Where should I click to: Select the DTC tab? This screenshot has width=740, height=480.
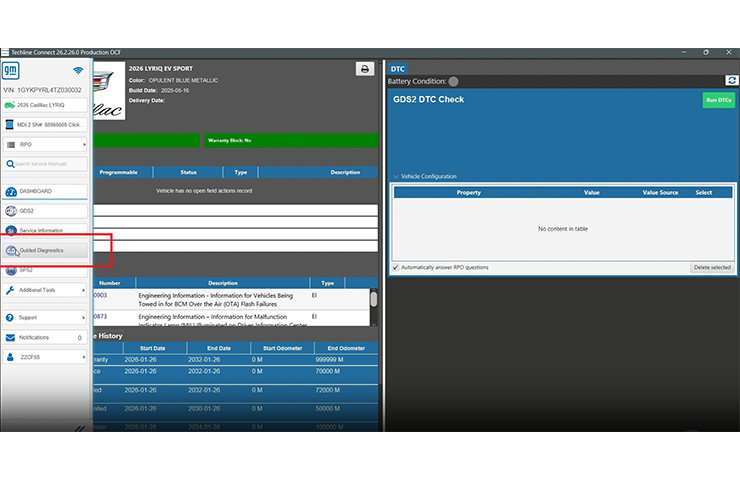click(397, 69)
